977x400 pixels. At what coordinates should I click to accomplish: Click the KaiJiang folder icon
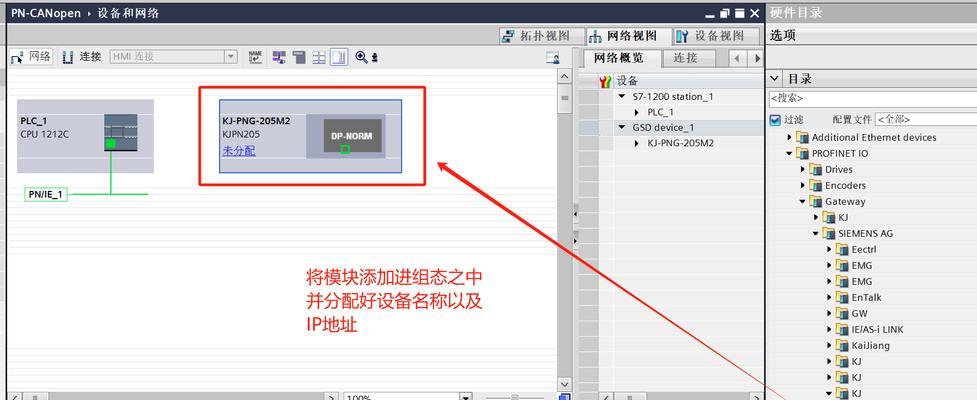(x=842, y=346)
